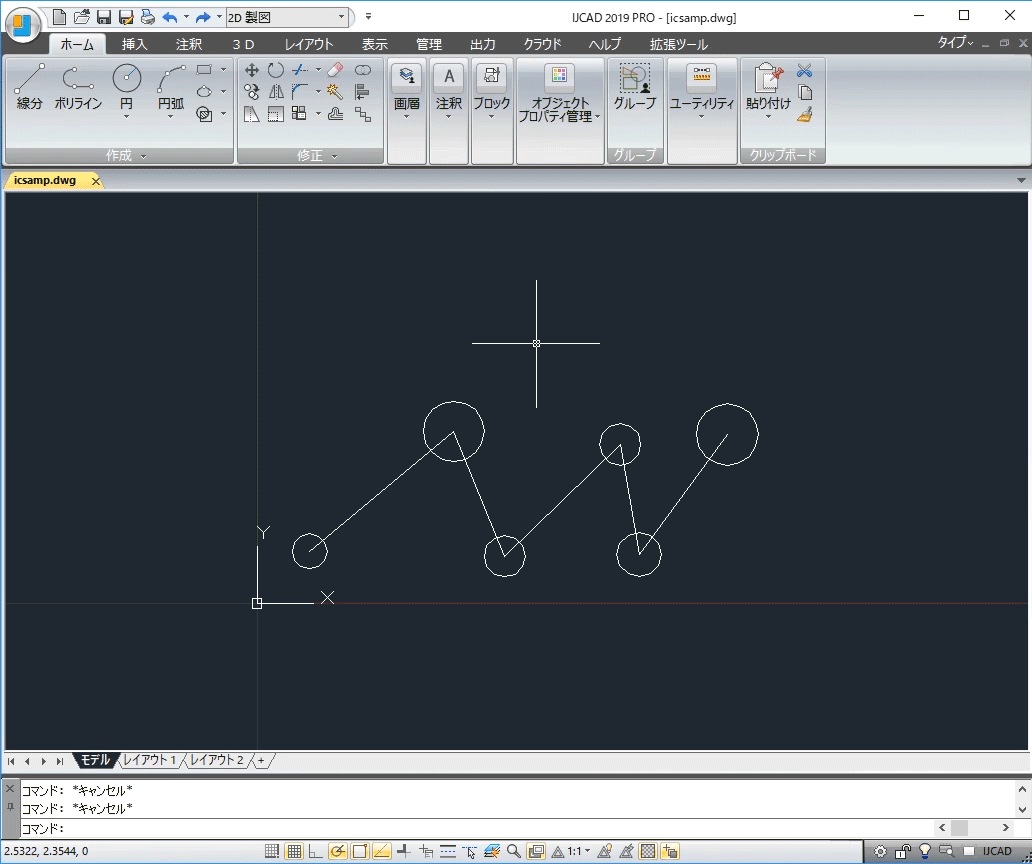Select the Copy objects tool

click(x=251, y=91)
